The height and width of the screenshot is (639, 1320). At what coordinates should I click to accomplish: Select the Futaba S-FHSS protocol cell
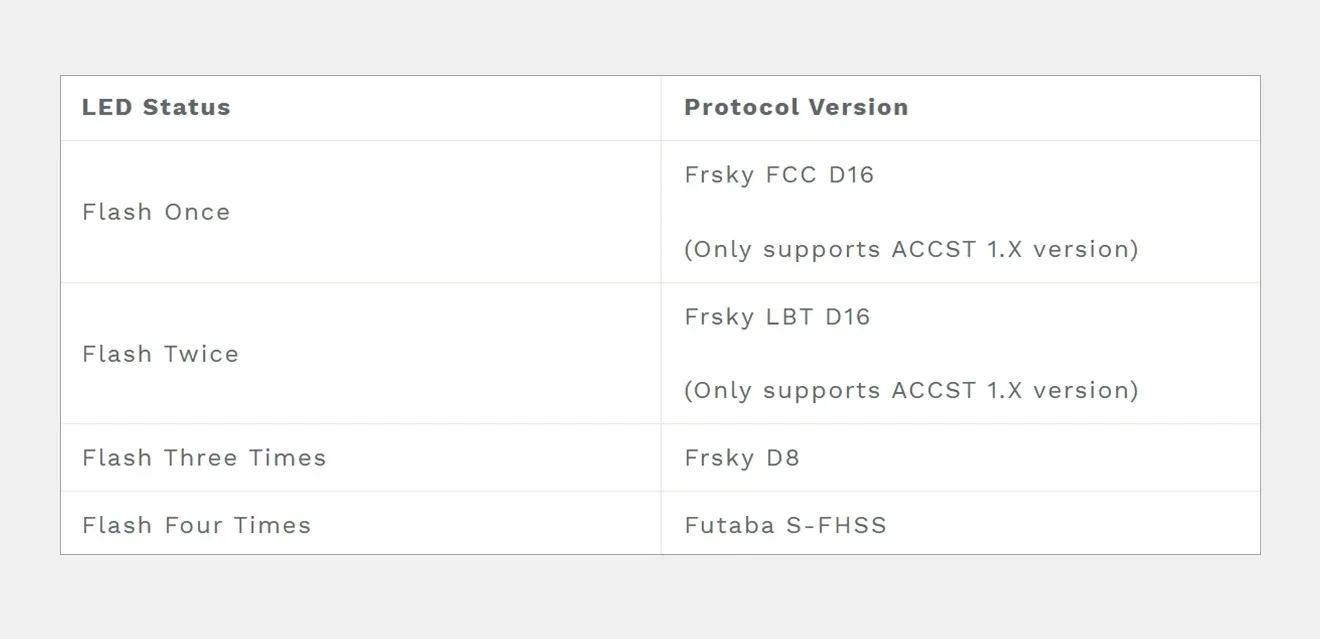click(785, 525)
